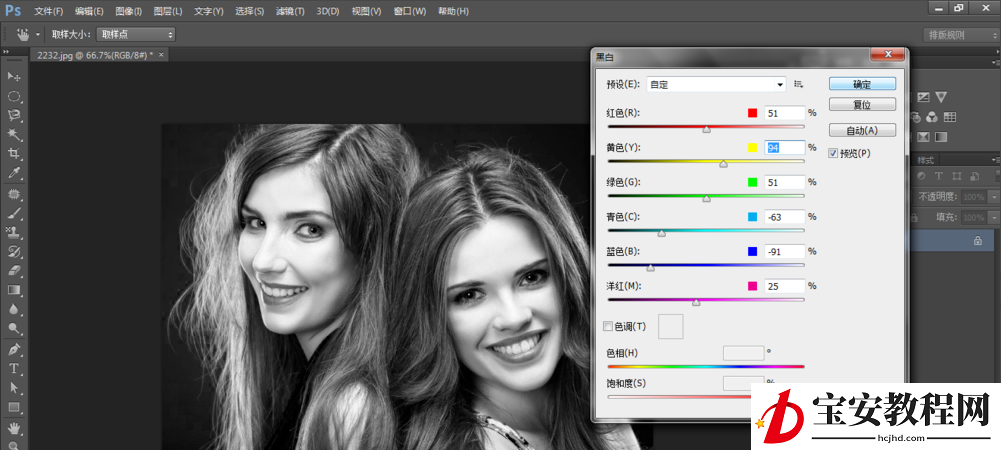Open preset options icon beside 预设 dropdown
Viewport: 1001px width, 450px height.
[798, 84]
